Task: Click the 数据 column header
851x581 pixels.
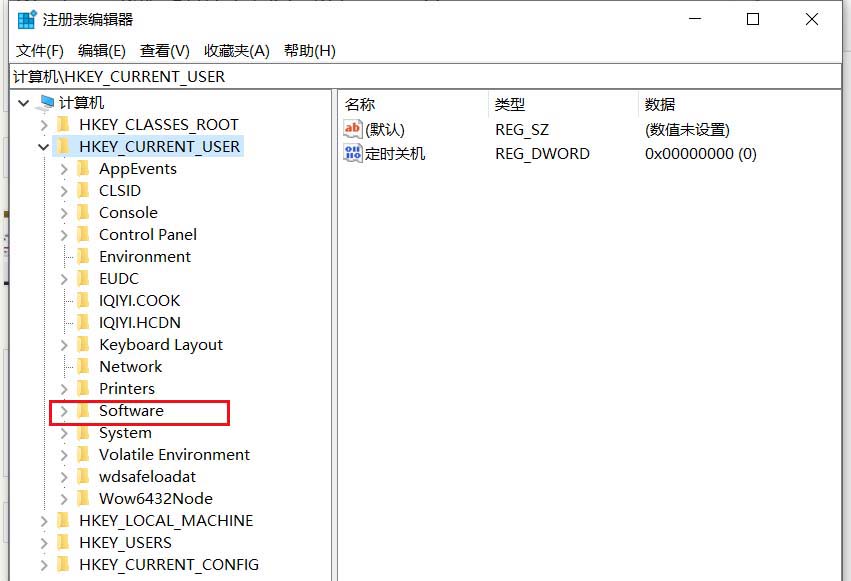Action: (659, 104)
